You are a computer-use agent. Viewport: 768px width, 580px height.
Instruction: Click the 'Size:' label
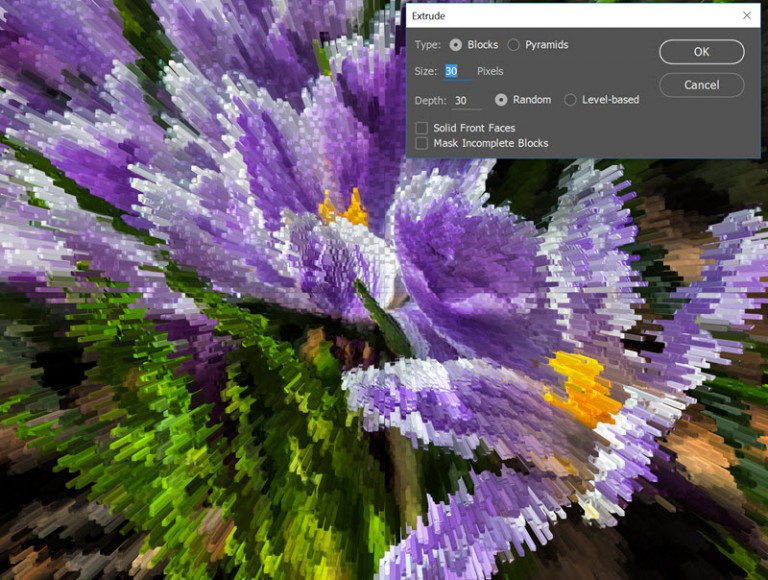(426, 72)
